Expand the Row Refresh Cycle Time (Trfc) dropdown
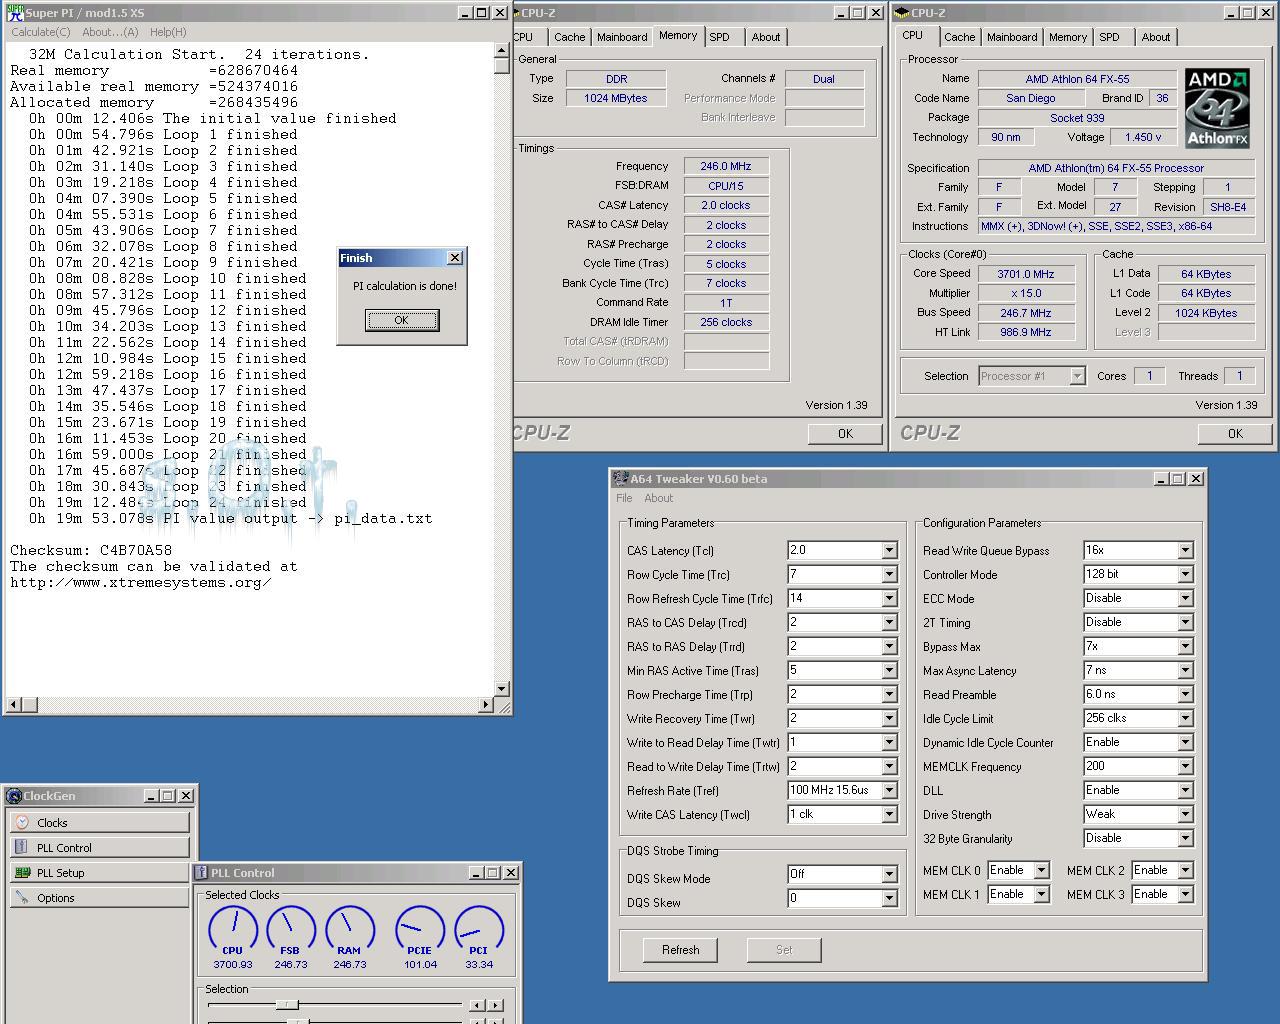The height and width of the screenshot is (1024, 1280). (x=889, y=598)
